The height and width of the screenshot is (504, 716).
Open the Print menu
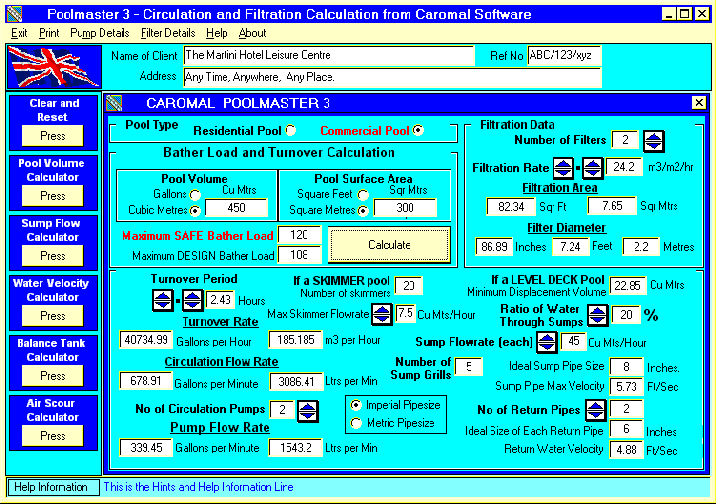click(49, 33)
